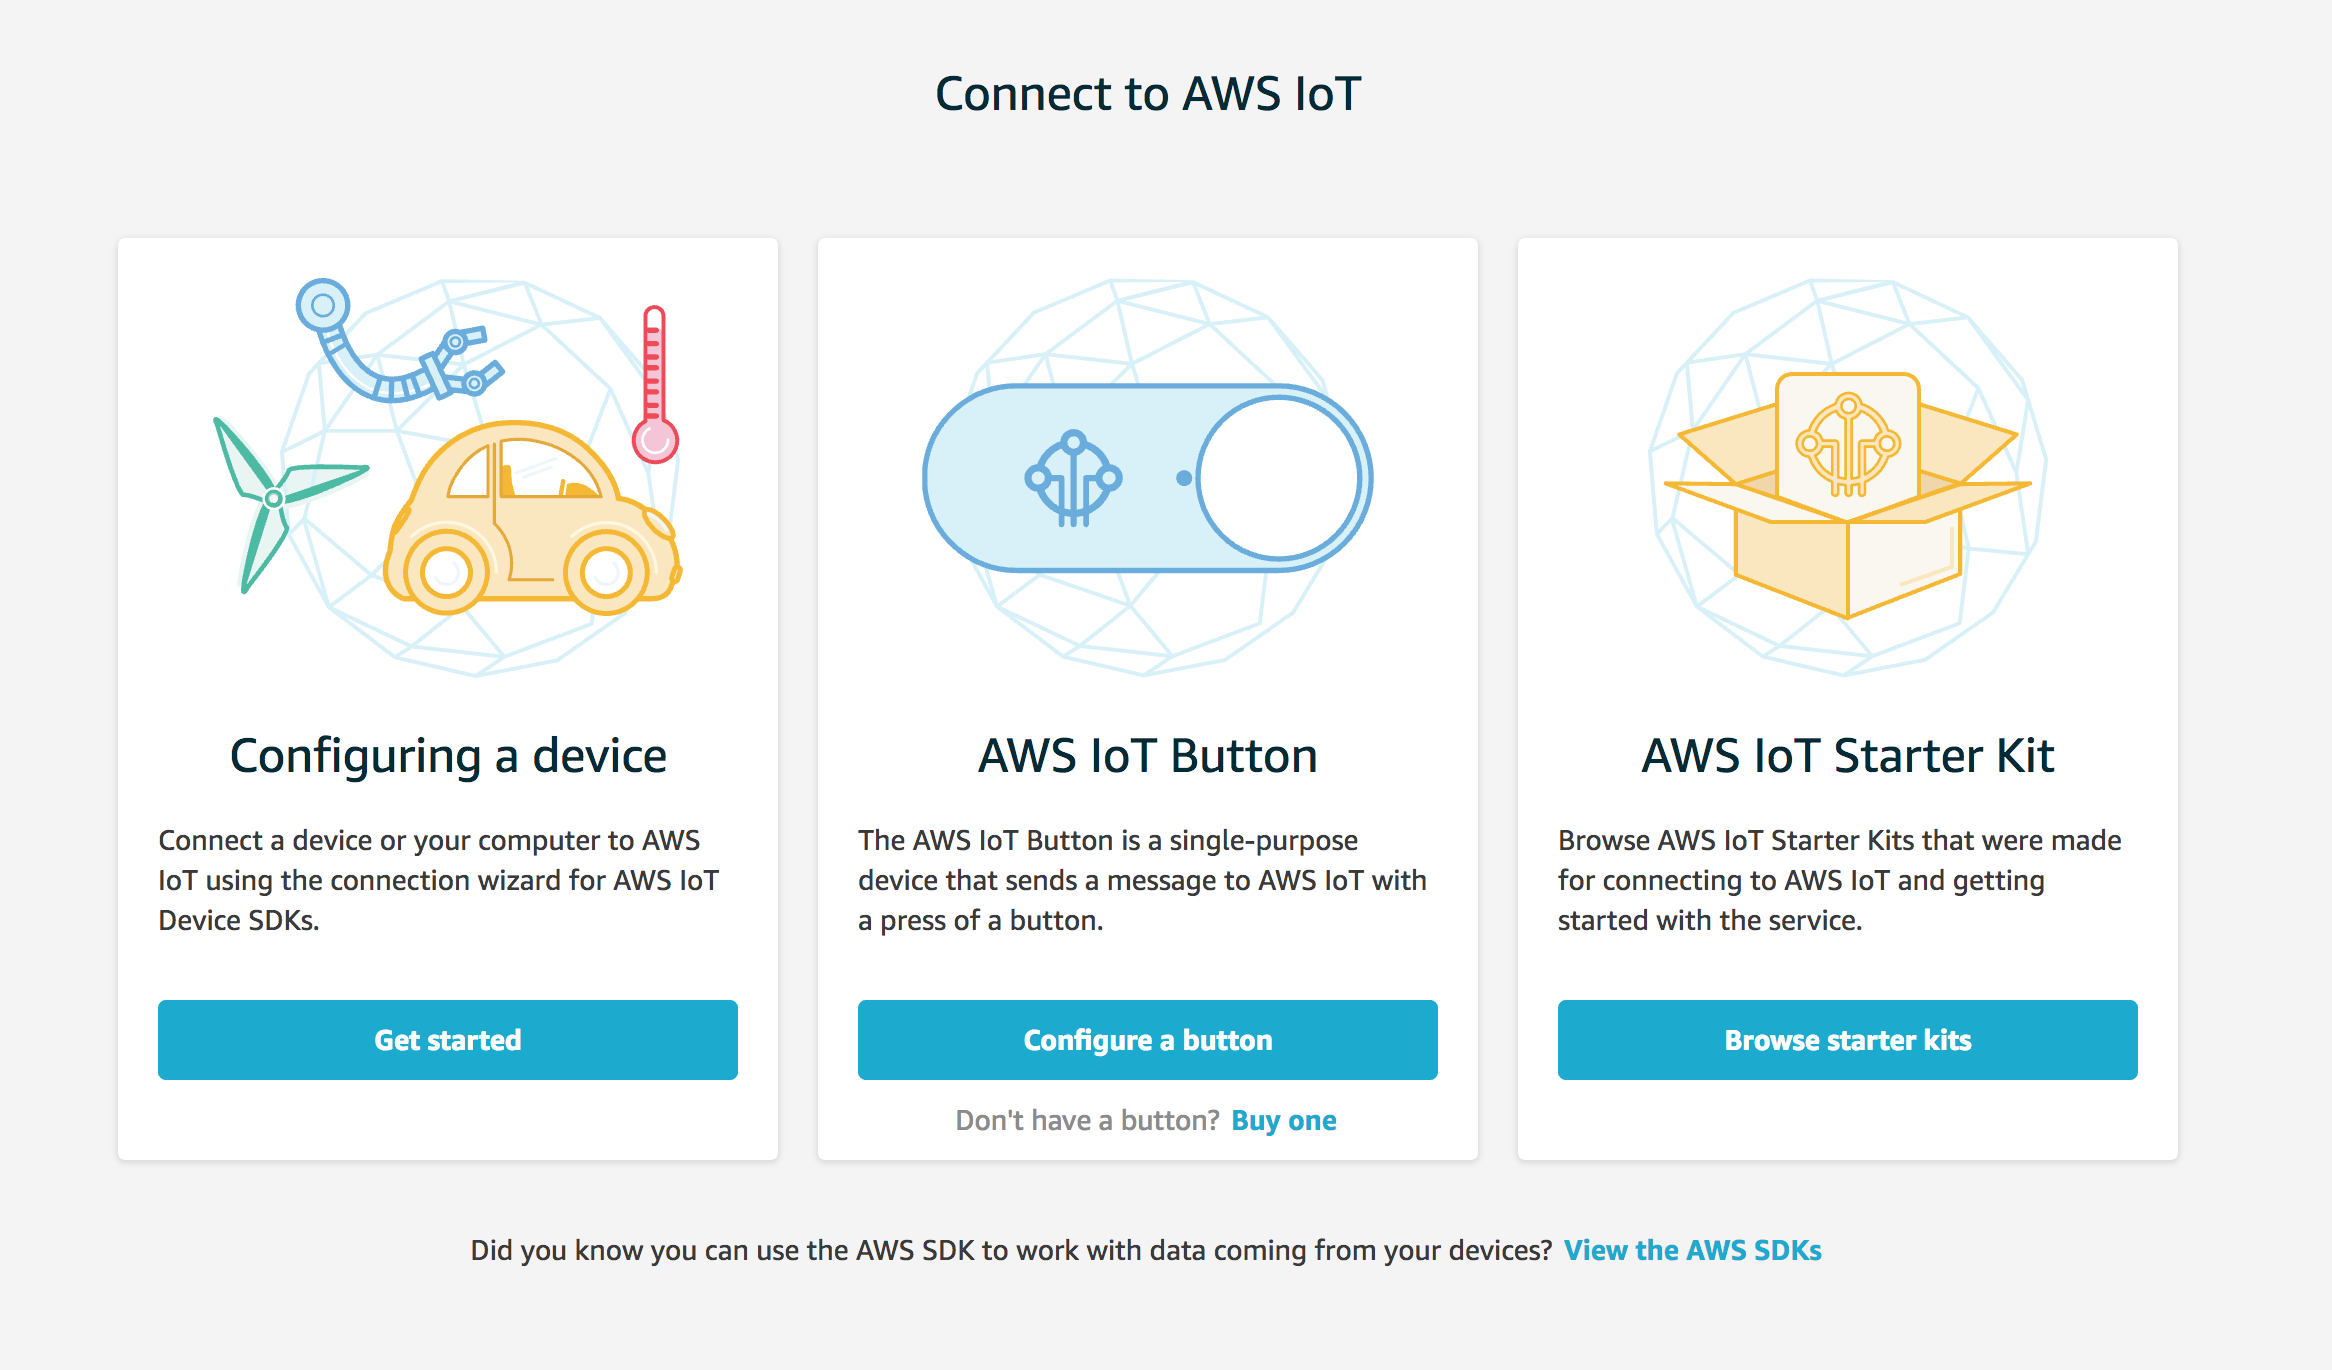
Task: Click the thermometer icon in the device card
Action: click(x=655, y=380)
